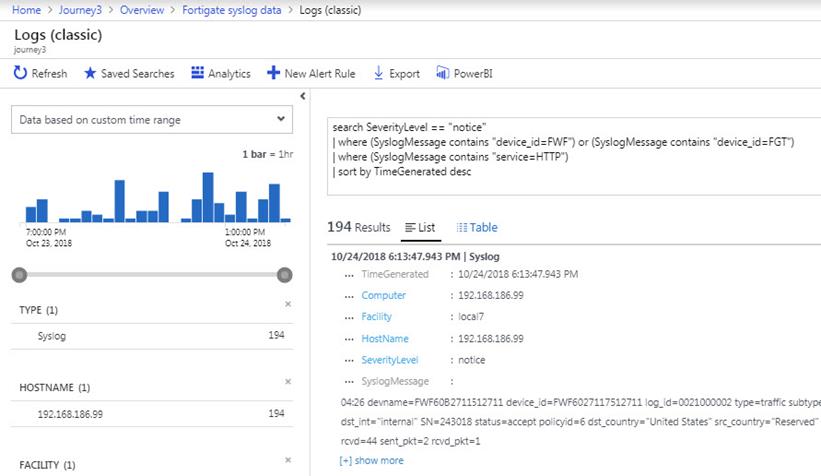Close the FACILITY filter section
The height and width of the screenshot is (476, 821).
point(288,459)
